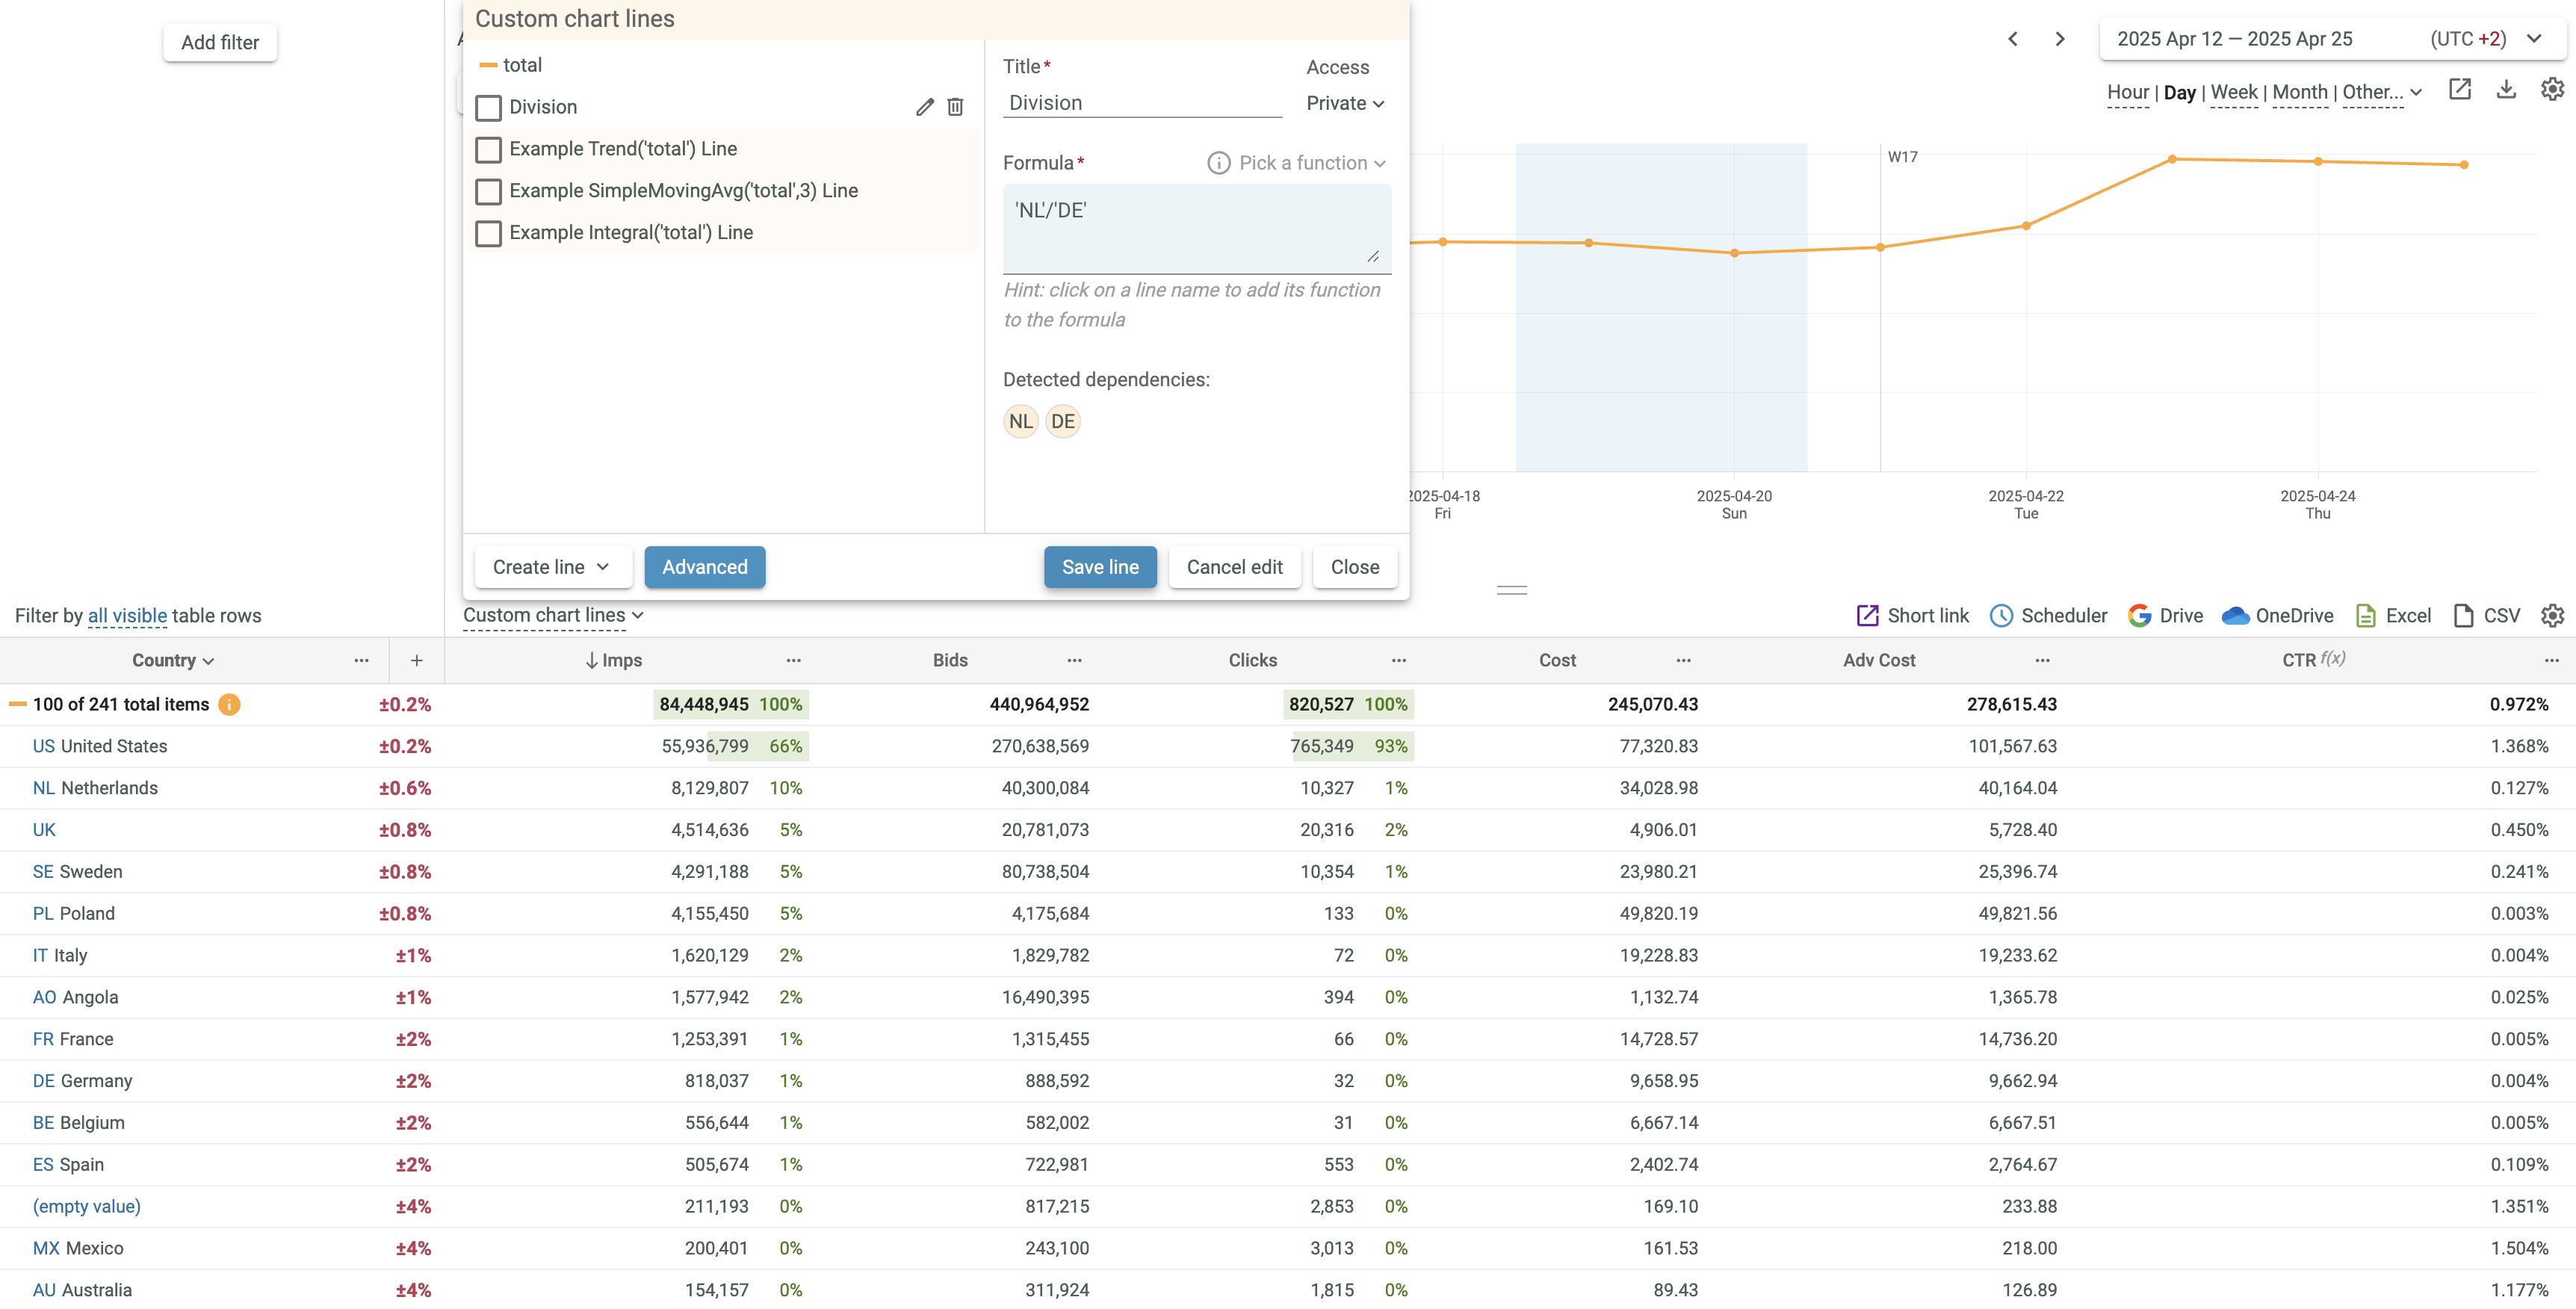Viewport: 2576px width, 1309px height.
Task: Open chart in new window icon
Action: point(2459,90)
